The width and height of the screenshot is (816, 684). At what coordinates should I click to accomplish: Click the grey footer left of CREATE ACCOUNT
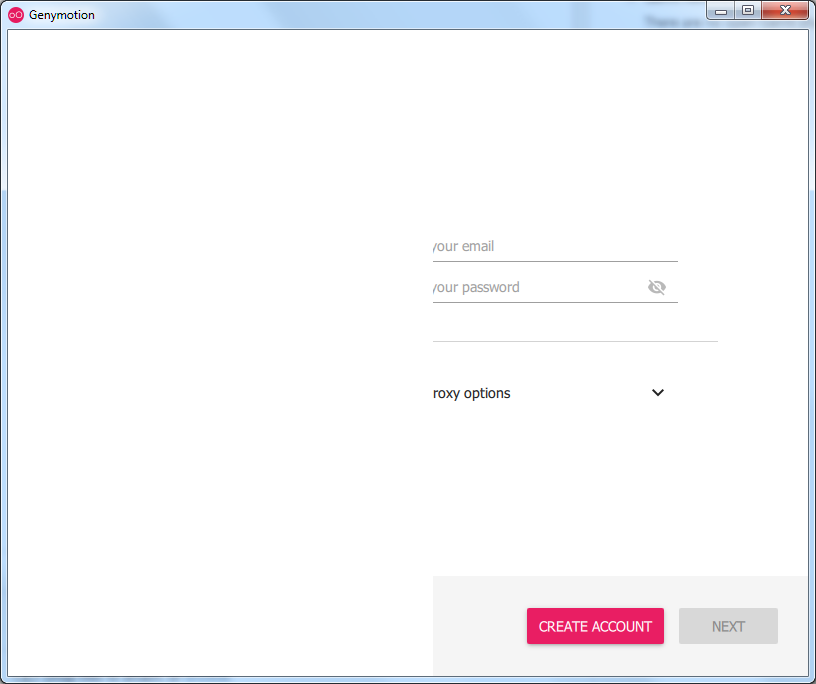pos(478,626)
